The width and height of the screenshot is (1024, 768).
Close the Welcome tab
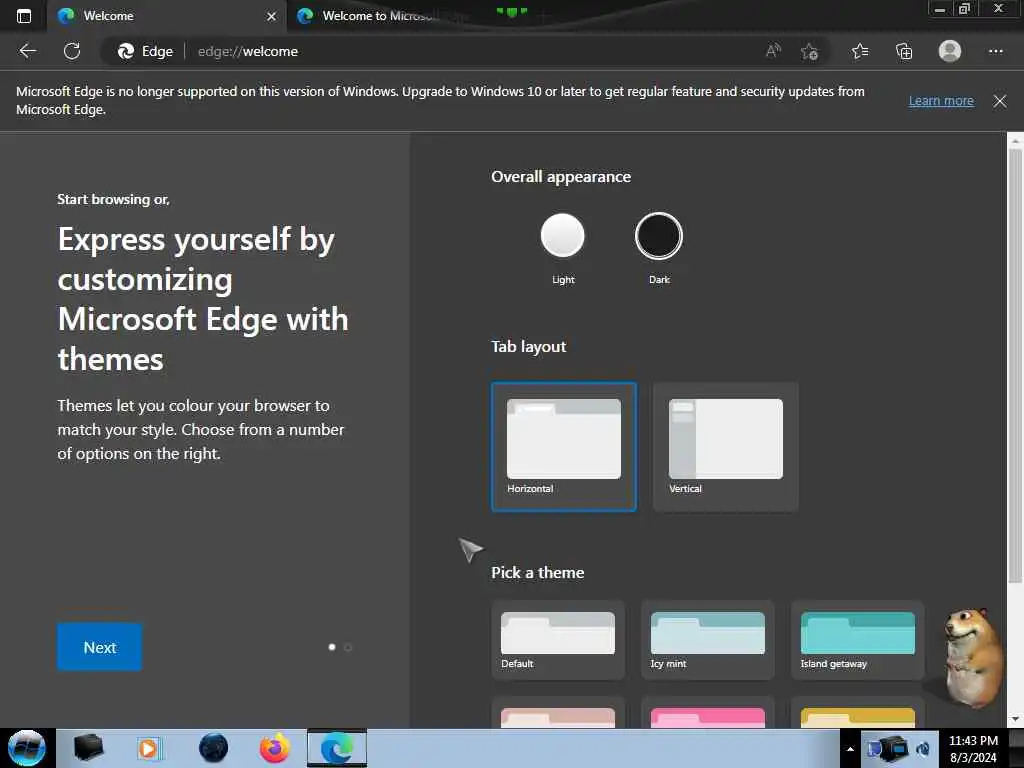point(272,16)
